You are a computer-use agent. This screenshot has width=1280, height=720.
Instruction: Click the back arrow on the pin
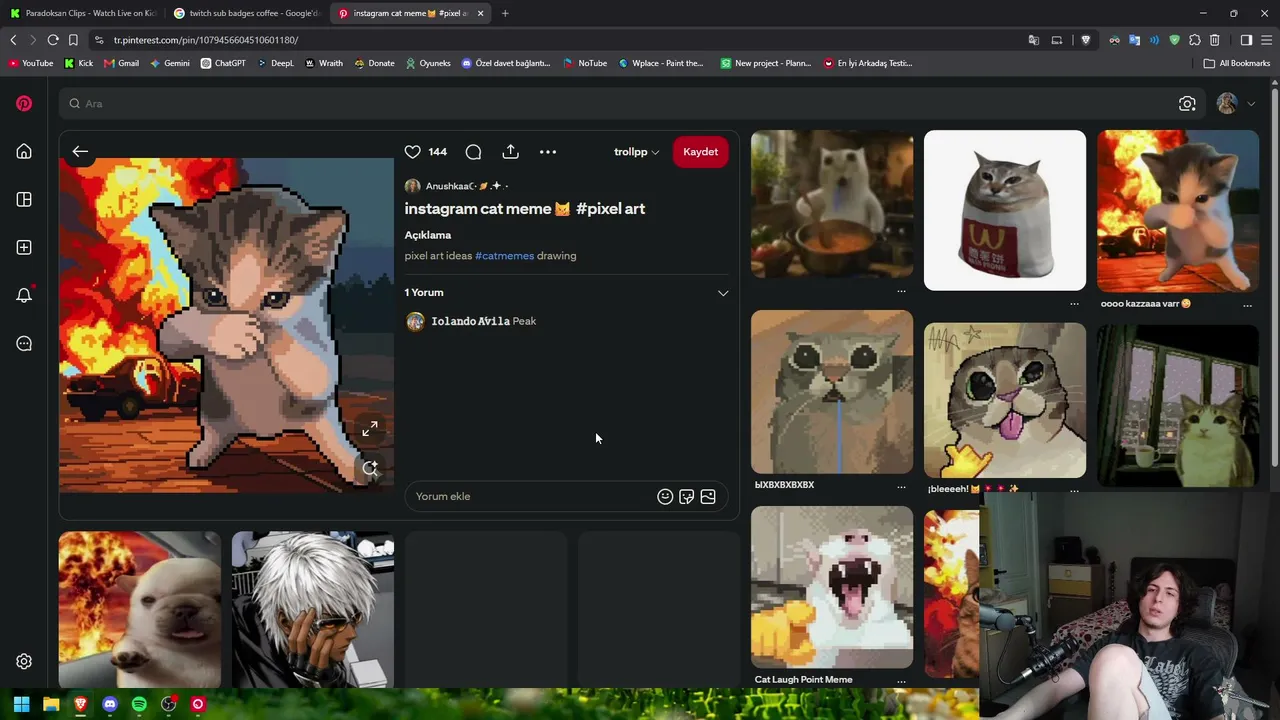[80, 152]
